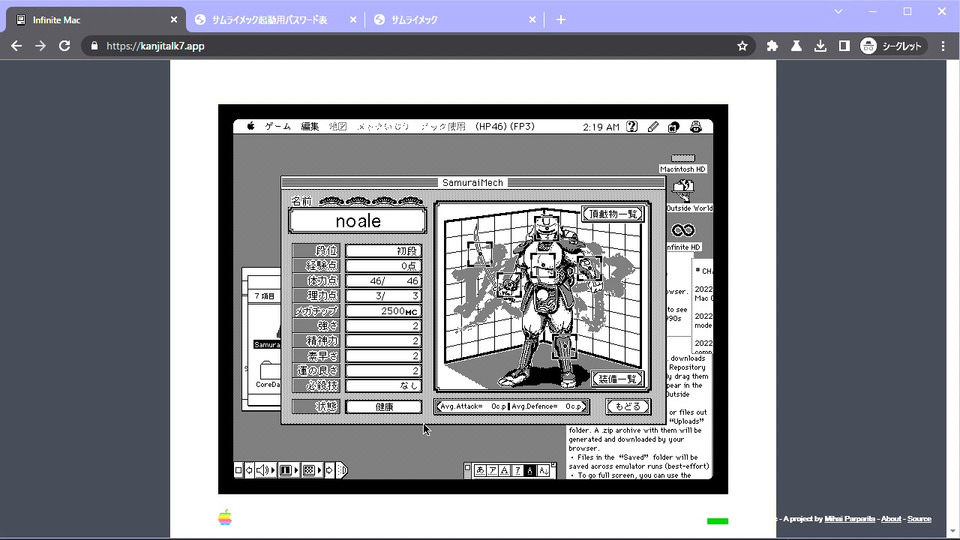Click the pencil input-method icon in menu bar
Screen dimensions: 960x540
[653, 126]
